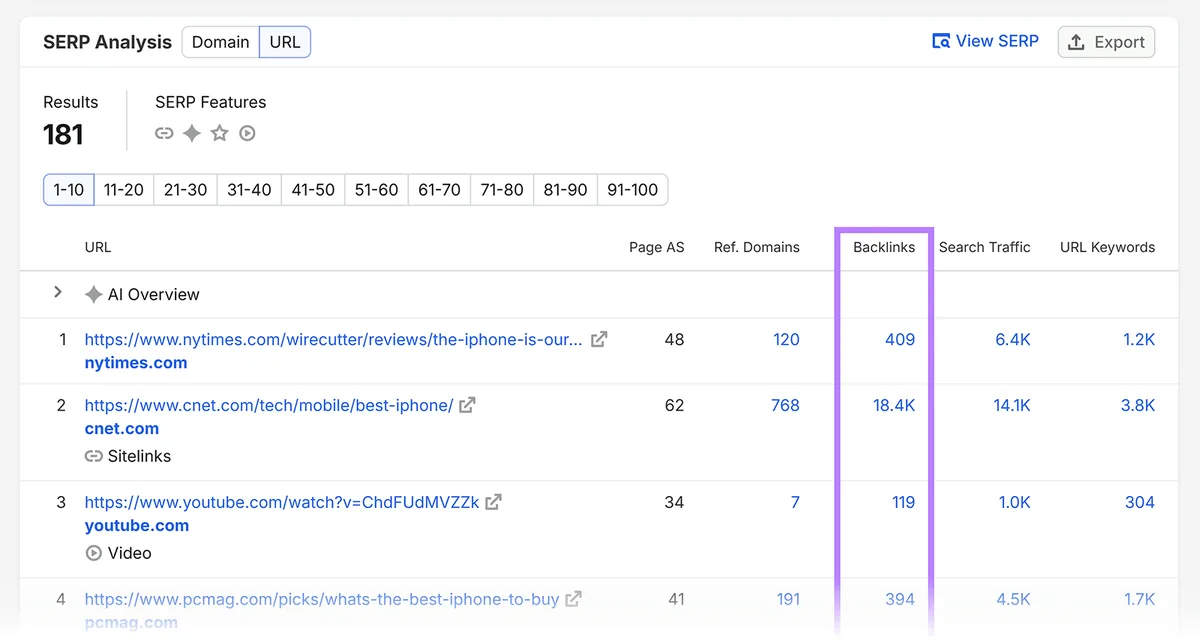1200x643 pixels.
Task: Click 3.8K URL keywords for cnet
Action: click(x=1138, y=405)
